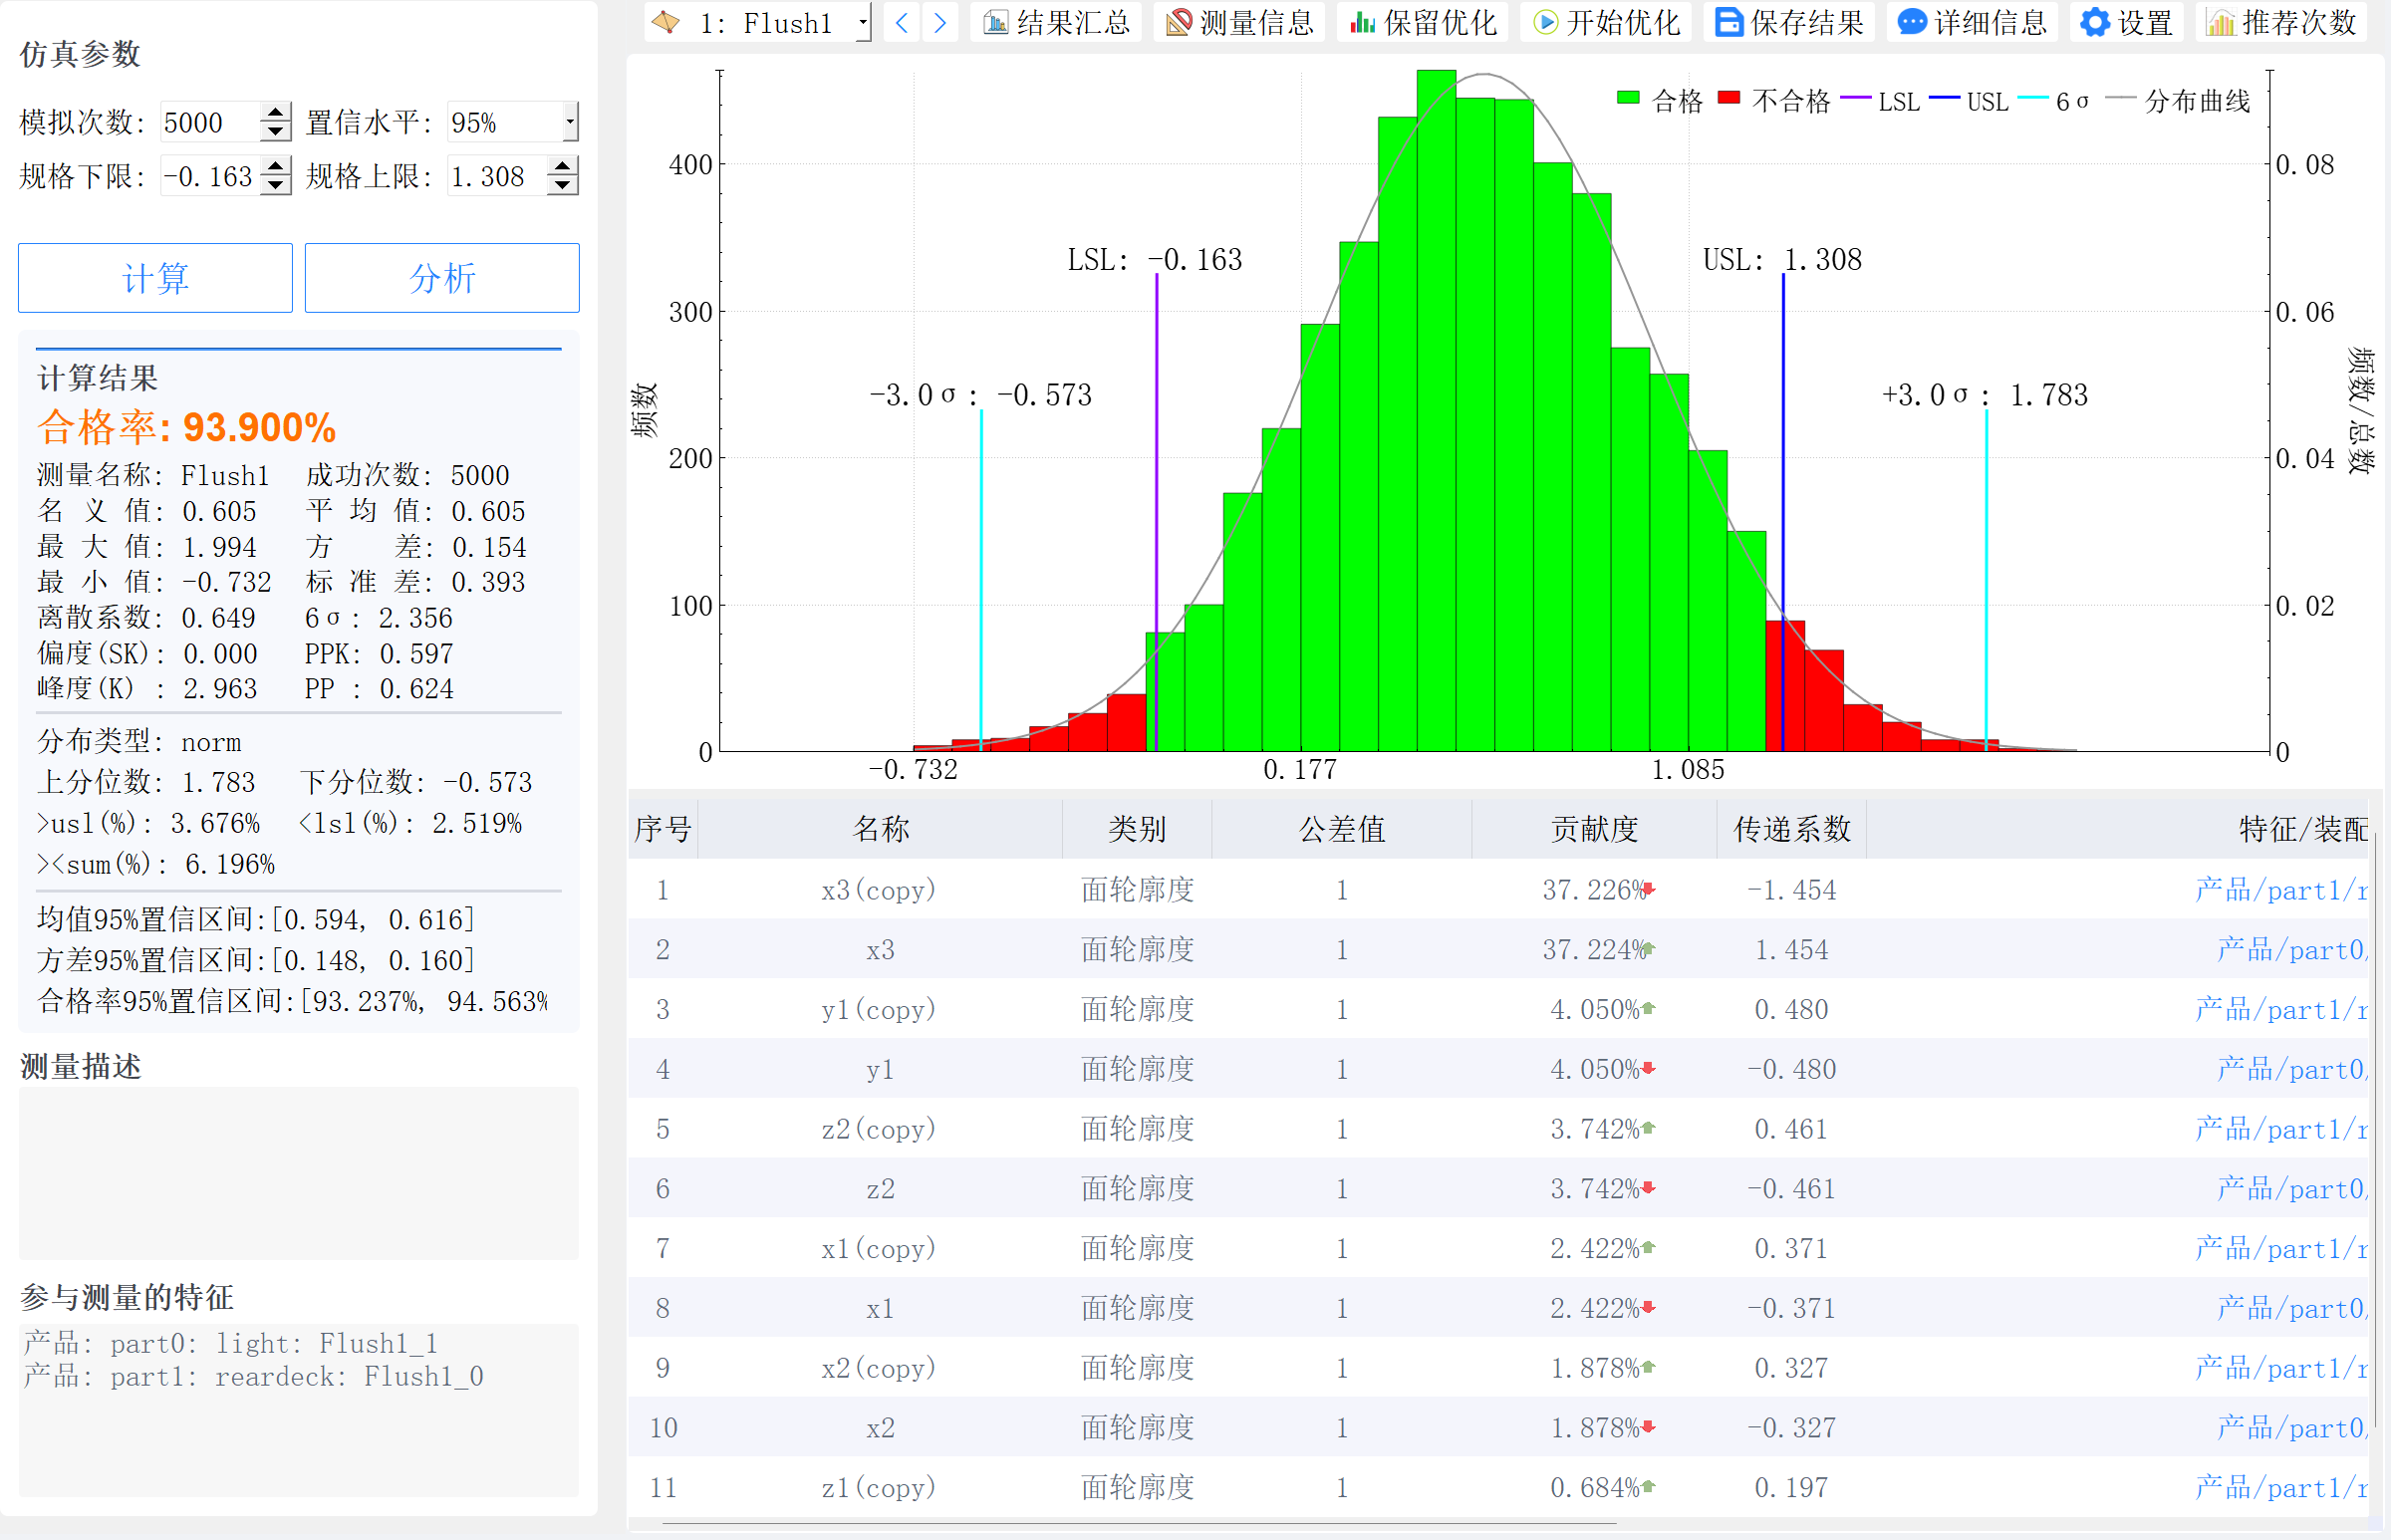Sort table by 贡献度 column header
The width and height of the screenshot is (2391, 1540).
coord(1593,829)
